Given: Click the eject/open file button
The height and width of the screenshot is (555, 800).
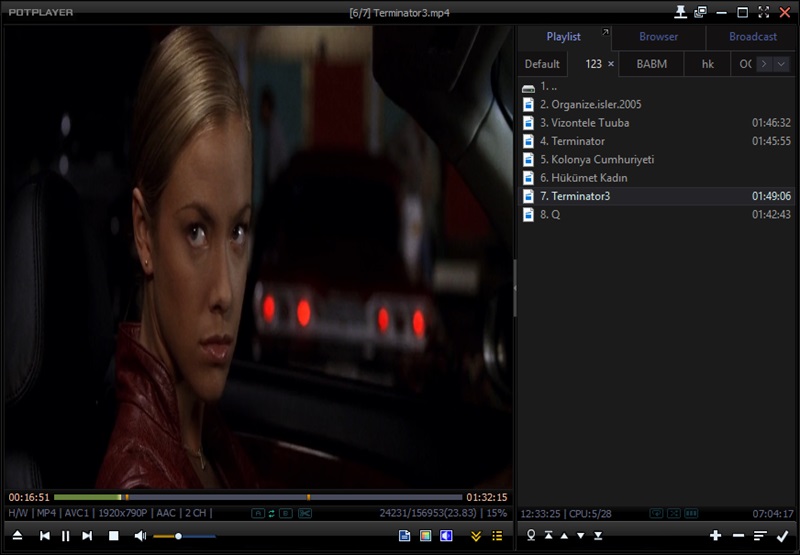Looking at the screenshot, I should (17, 536).
